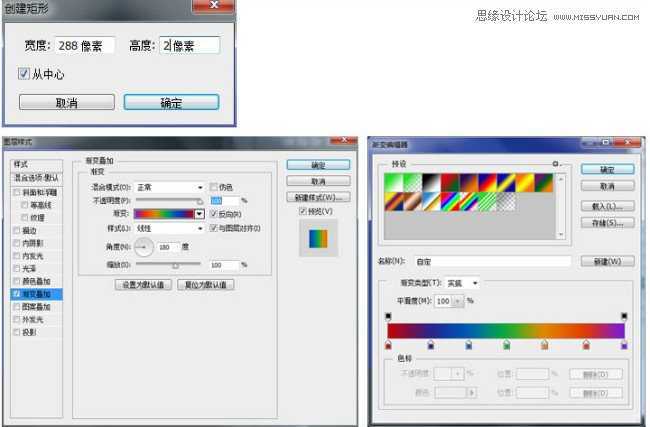Click the 宽度 width input field
Viewport: 650px width, 427px height.
tap(84, 45)
